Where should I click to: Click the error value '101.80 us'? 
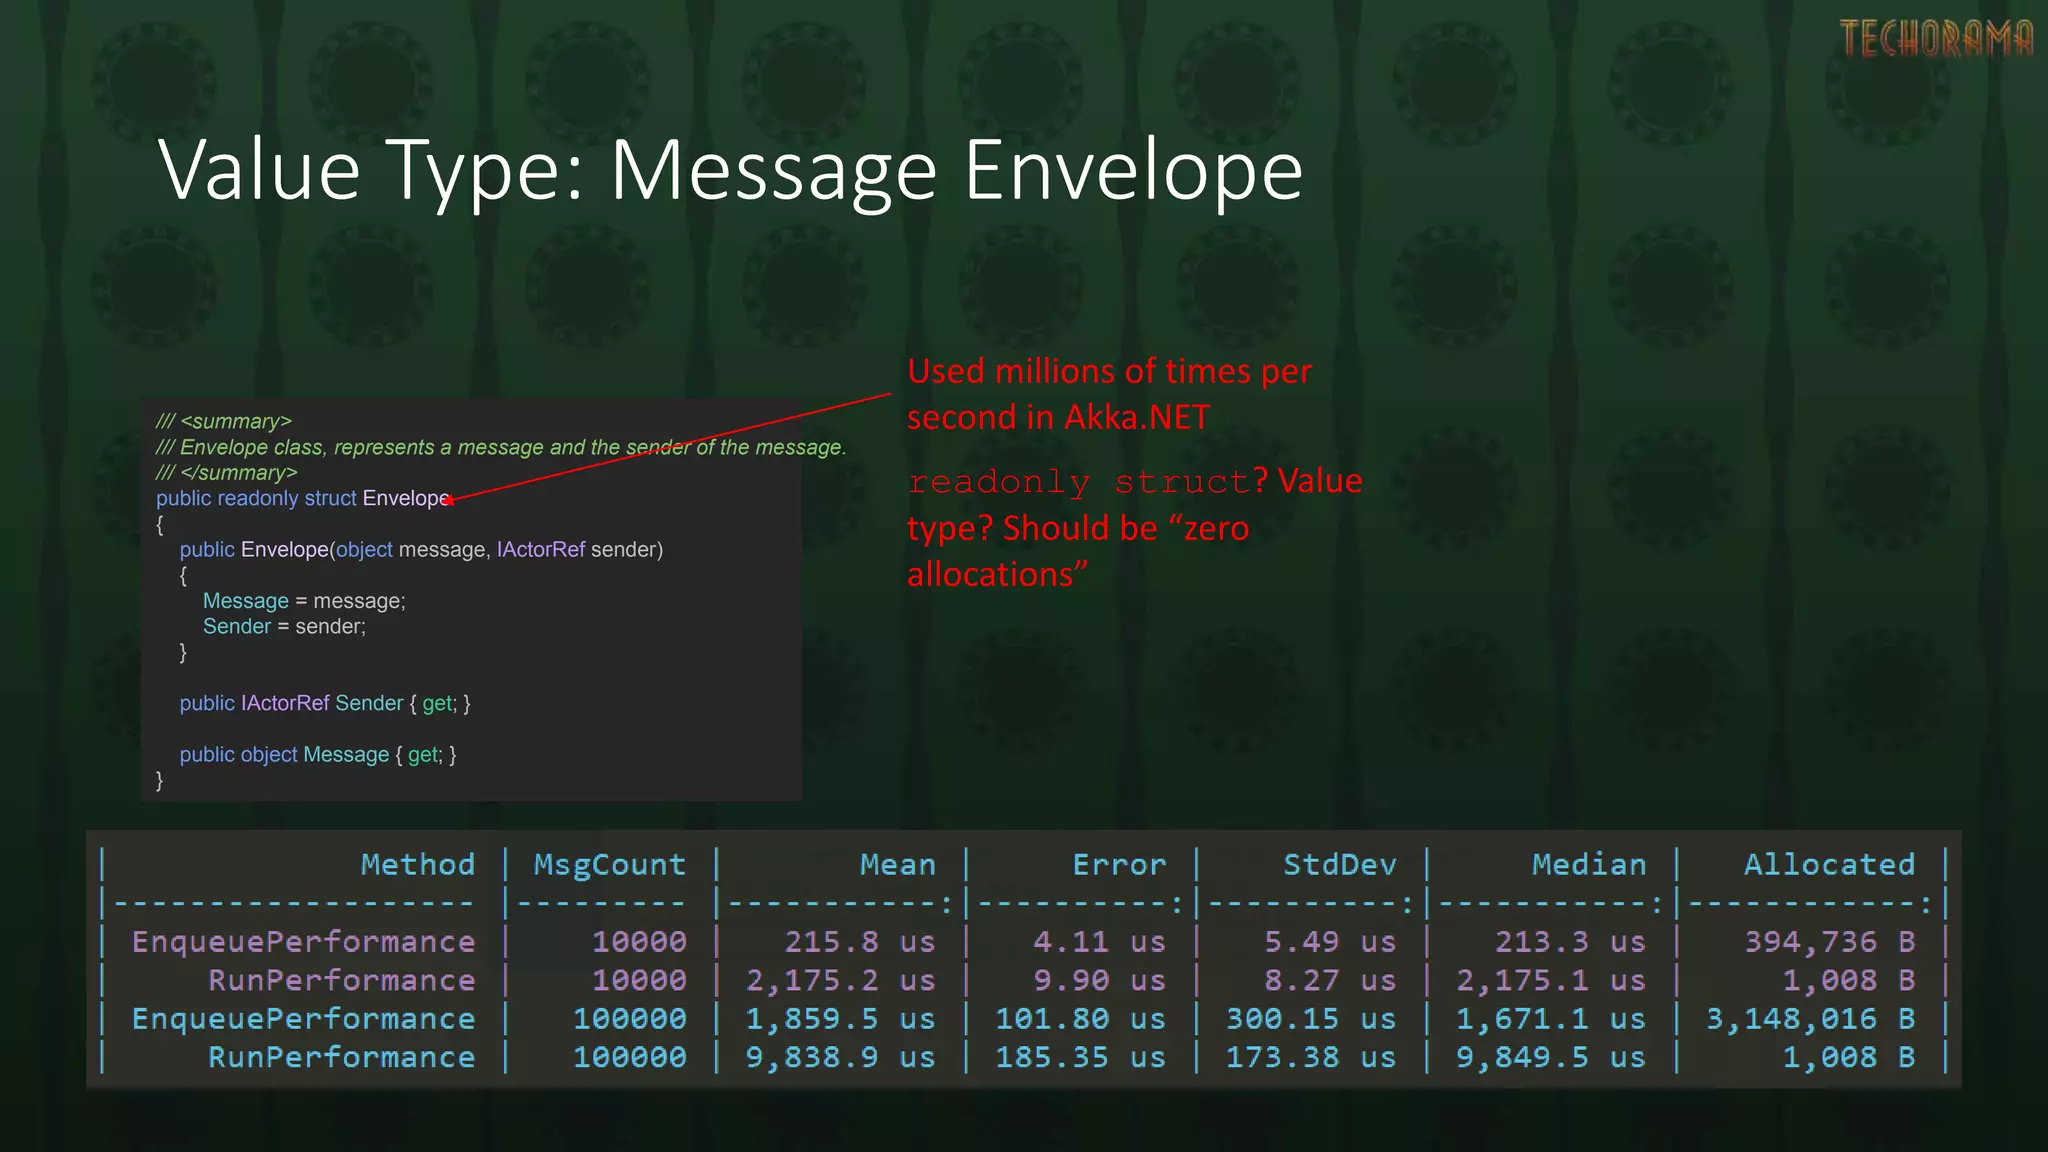[1081, 1018]
